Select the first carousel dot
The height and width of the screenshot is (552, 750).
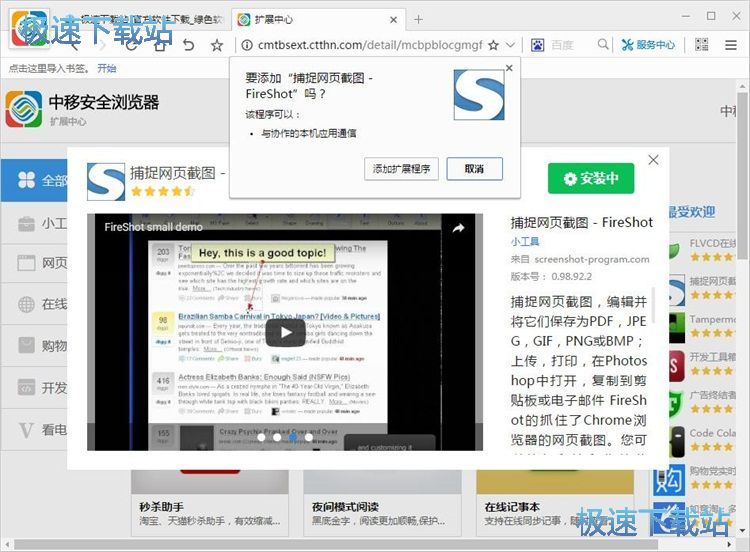(261, 437)
